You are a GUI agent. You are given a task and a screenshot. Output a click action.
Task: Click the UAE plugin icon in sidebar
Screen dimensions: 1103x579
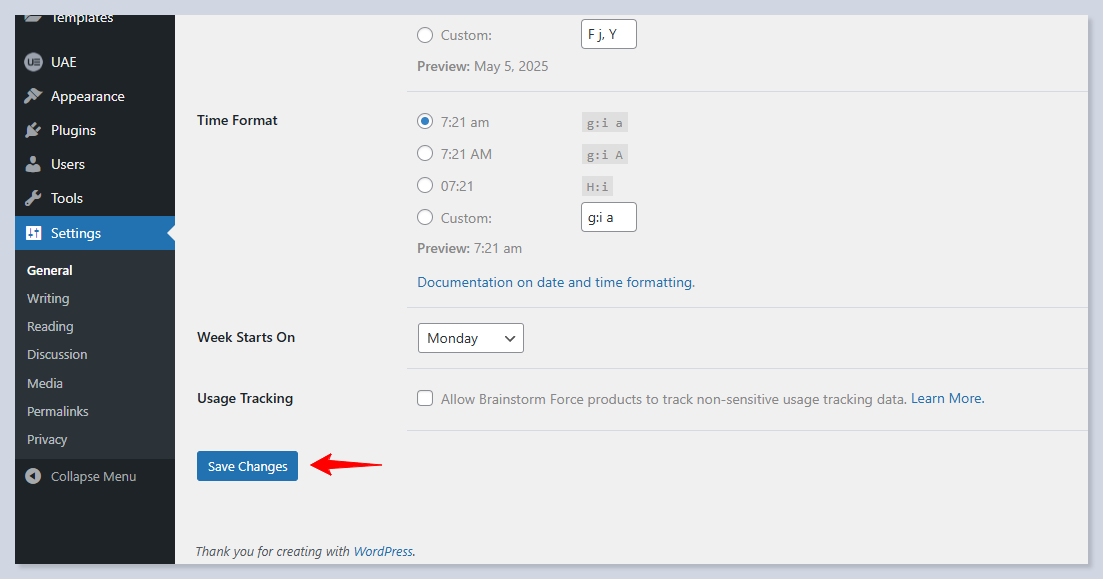[33, 62]
